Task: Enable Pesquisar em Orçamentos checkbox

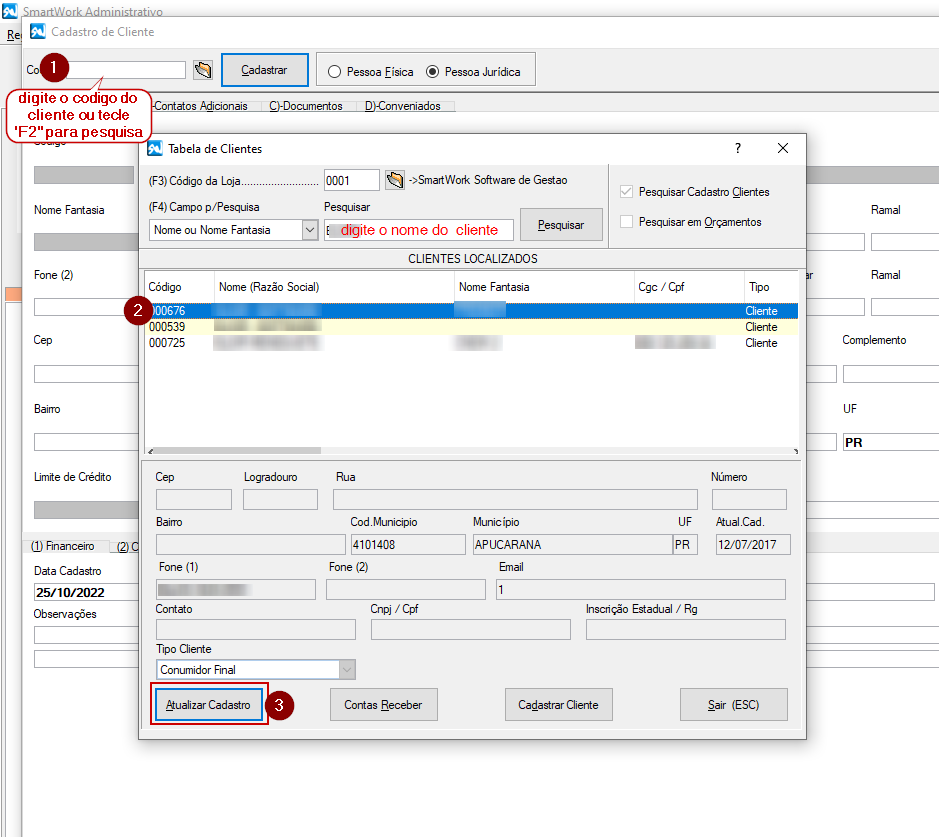Action: click(x=627, y=222)
